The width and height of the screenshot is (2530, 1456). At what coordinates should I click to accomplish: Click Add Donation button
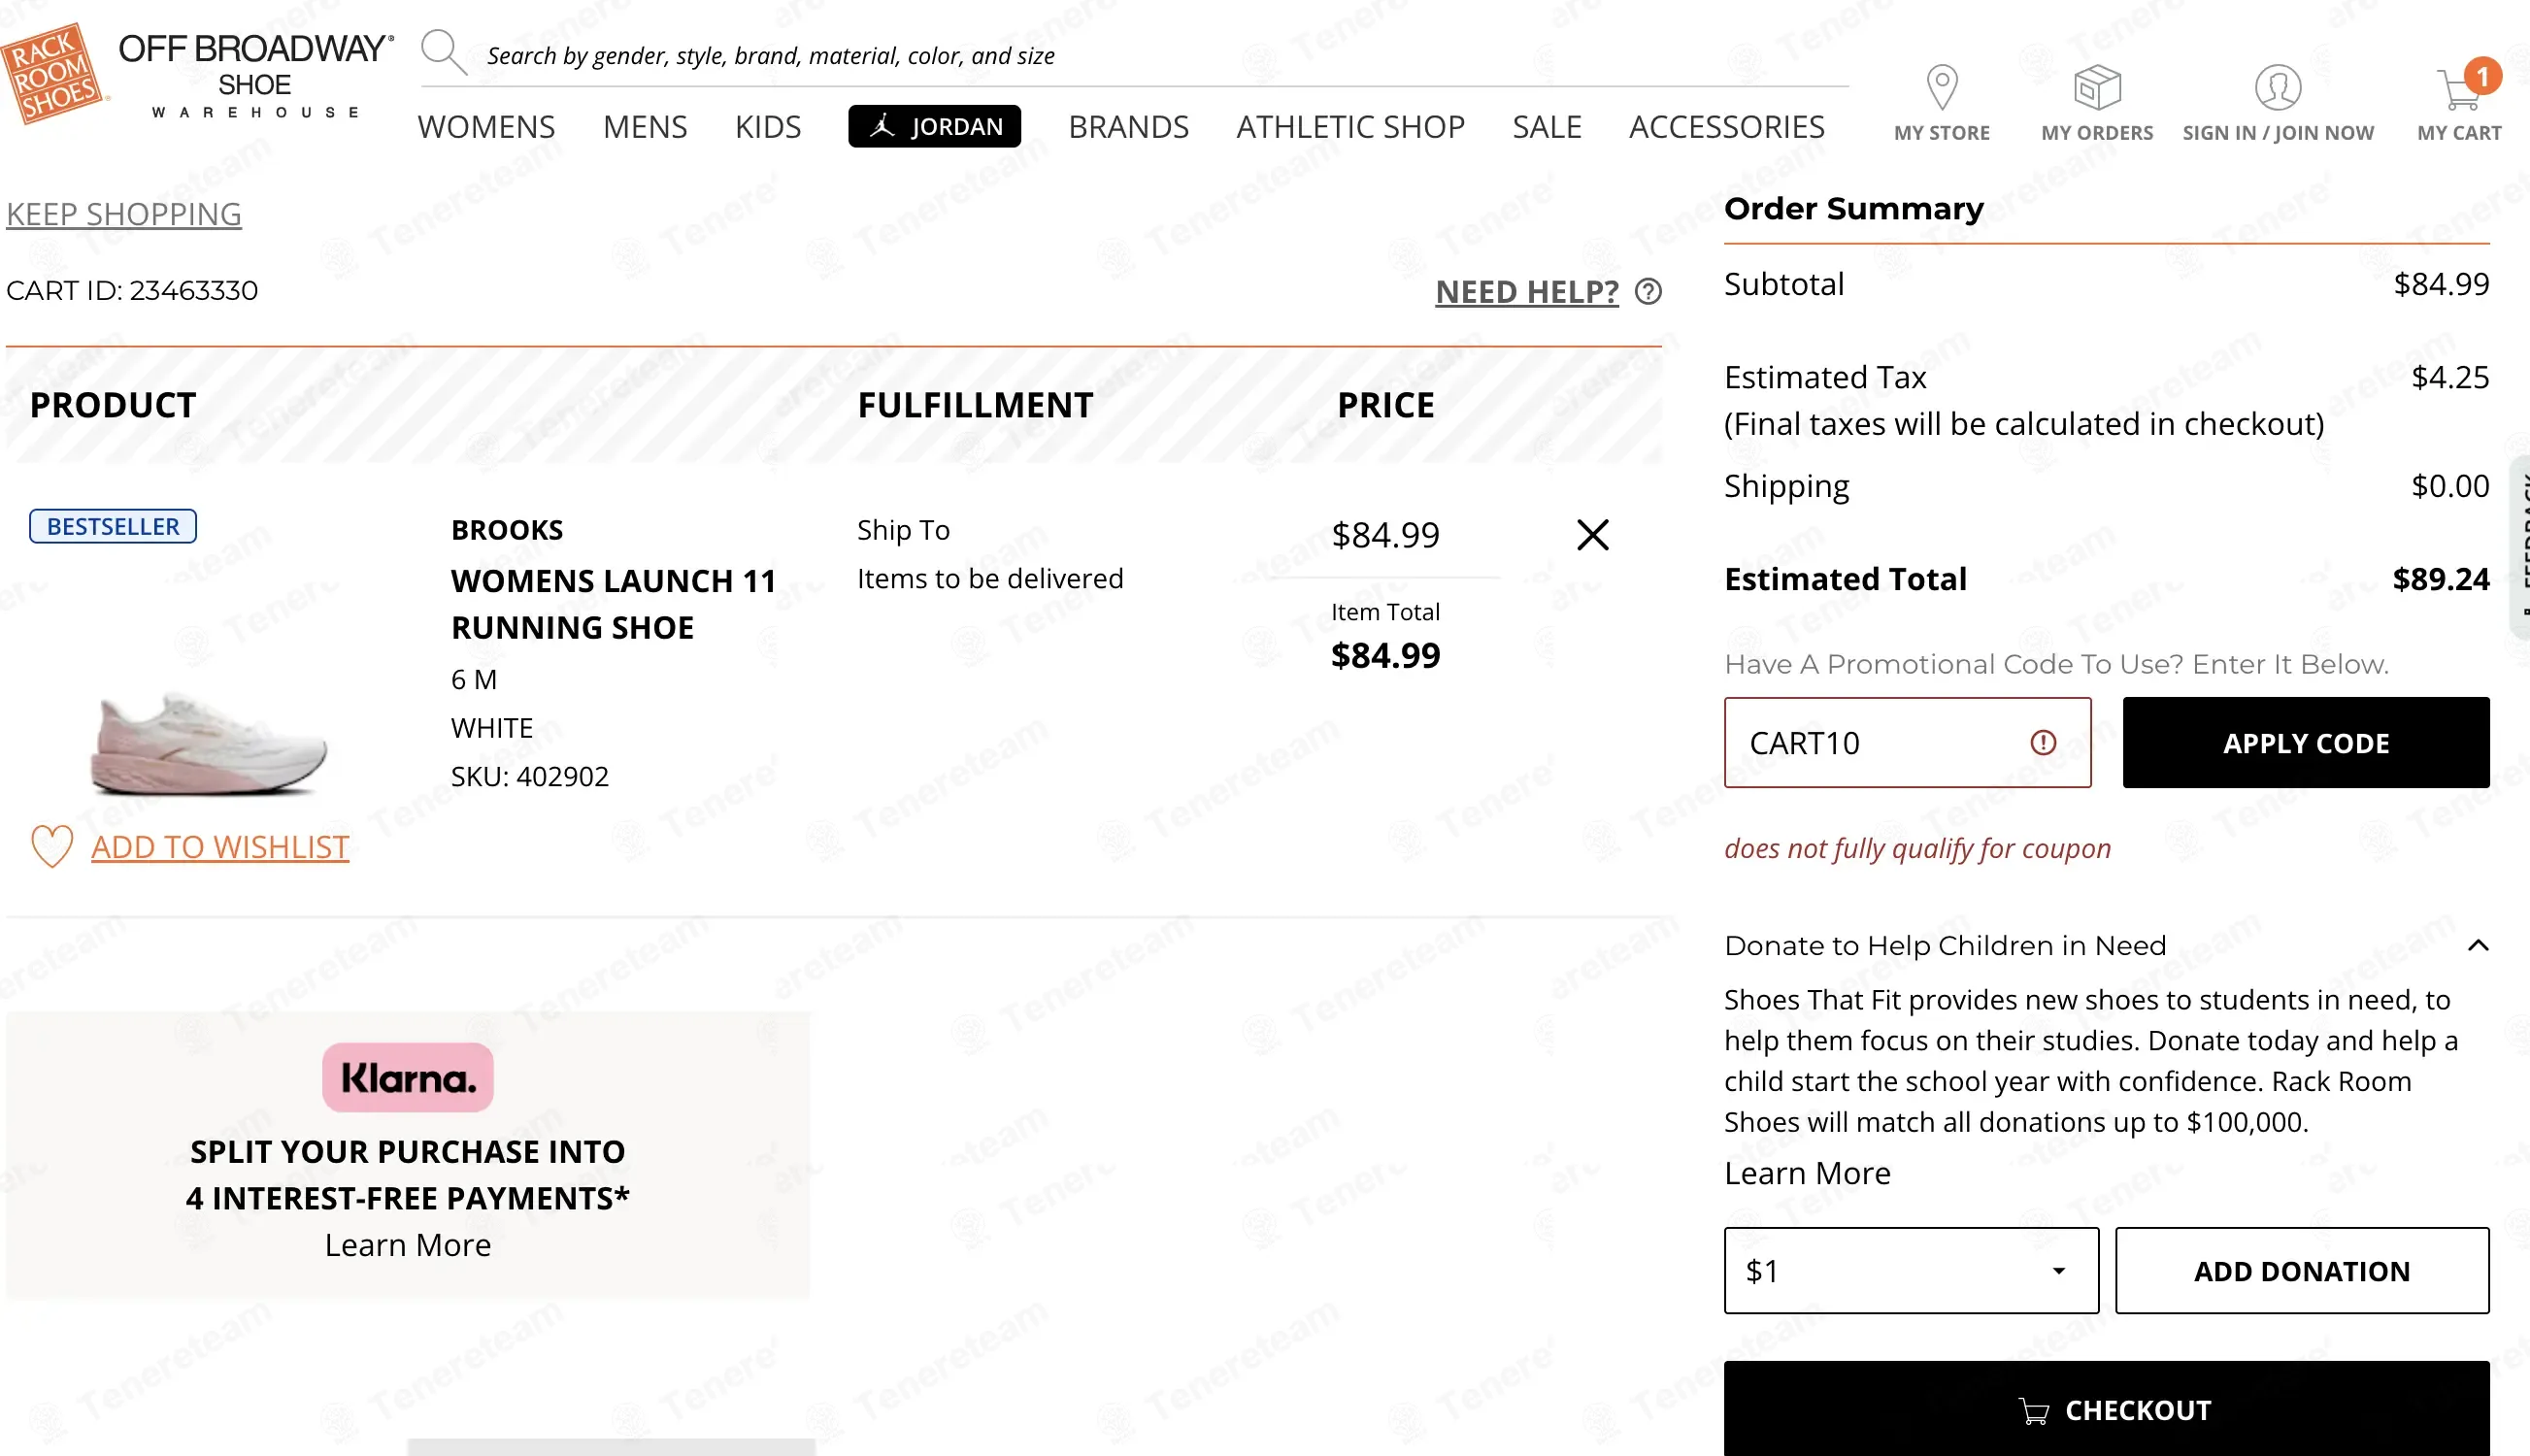(x=2301, y=1270)
